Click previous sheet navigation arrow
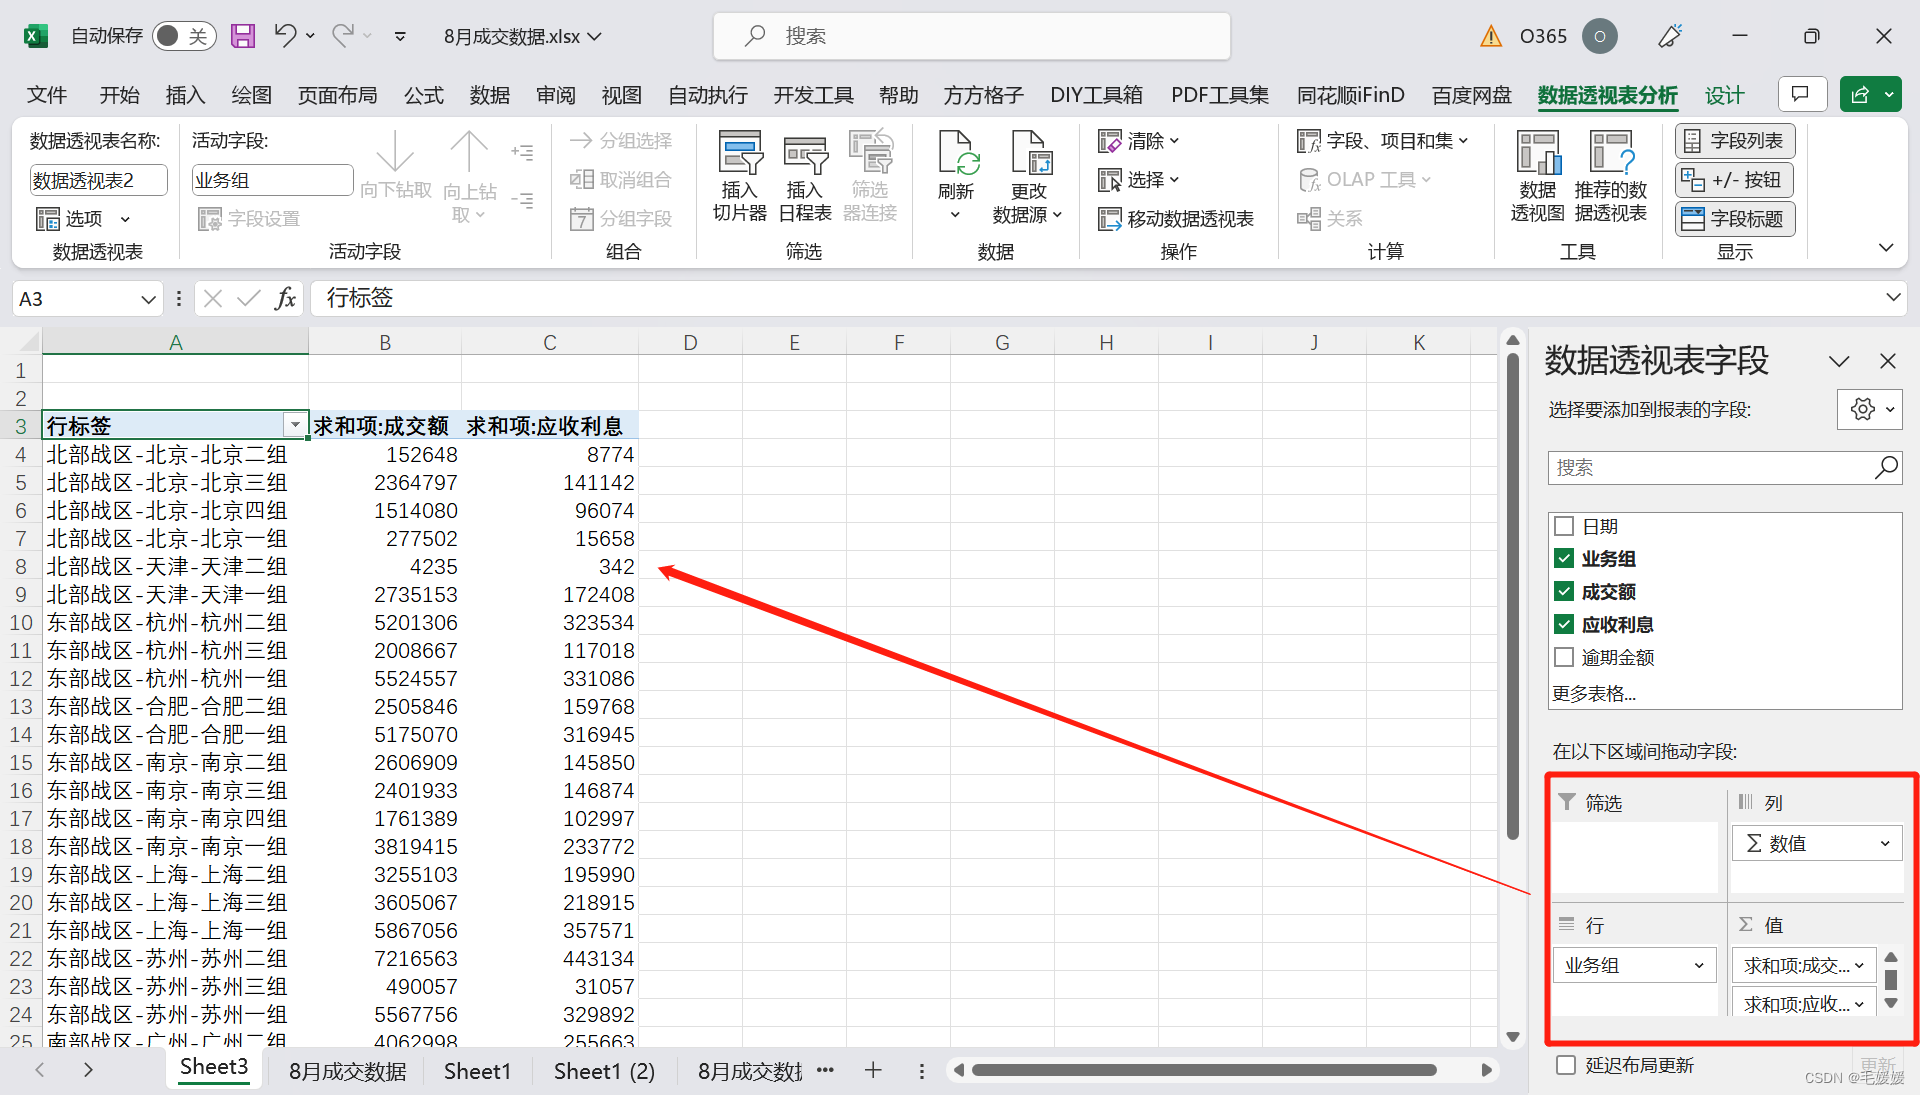This screenshot has height=1095, width=1920. tap(40, 1070)
